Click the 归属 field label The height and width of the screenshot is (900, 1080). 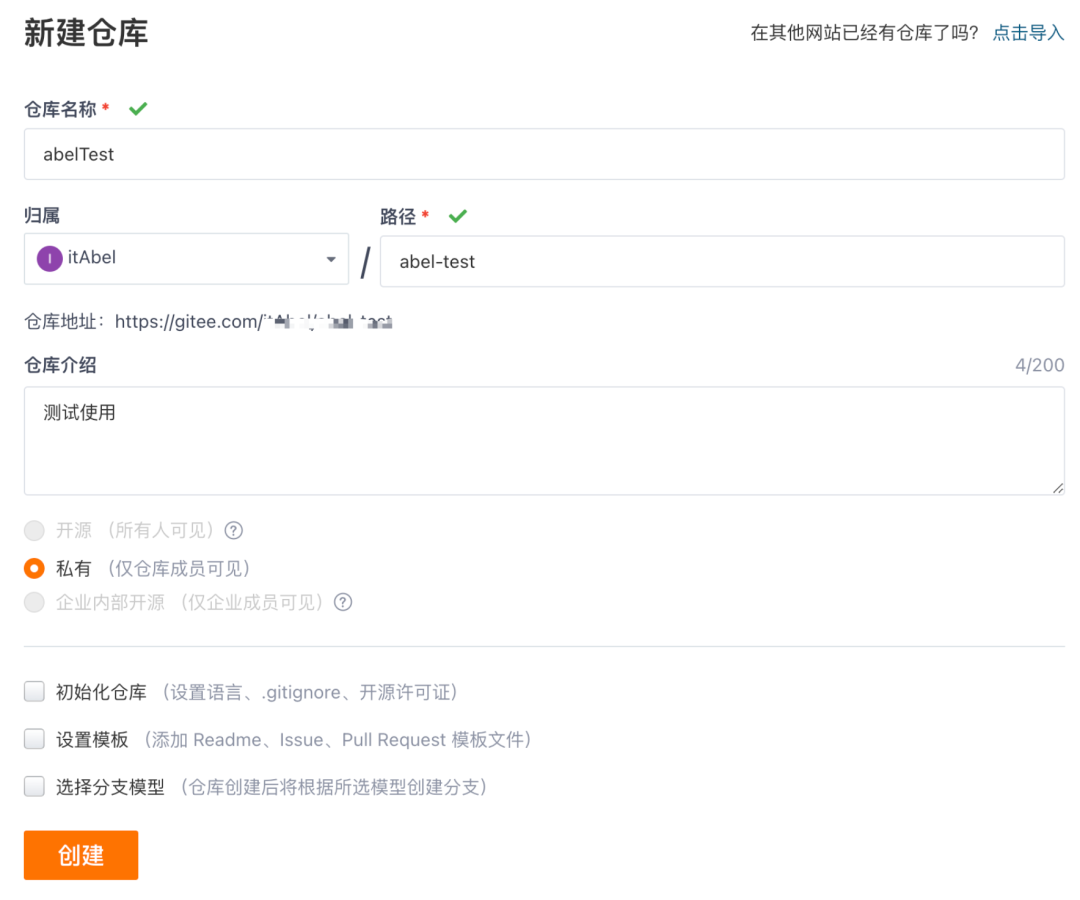42,216
